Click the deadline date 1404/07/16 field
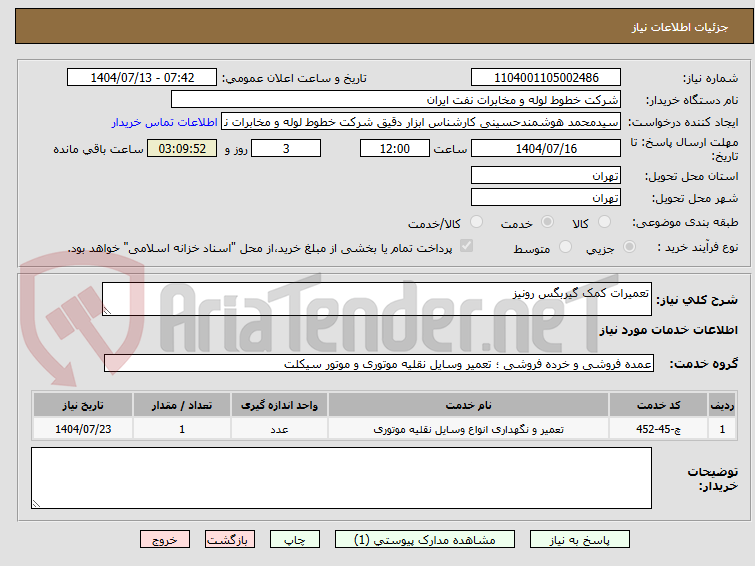Screen dimensions: 755x566 (546, 148)
